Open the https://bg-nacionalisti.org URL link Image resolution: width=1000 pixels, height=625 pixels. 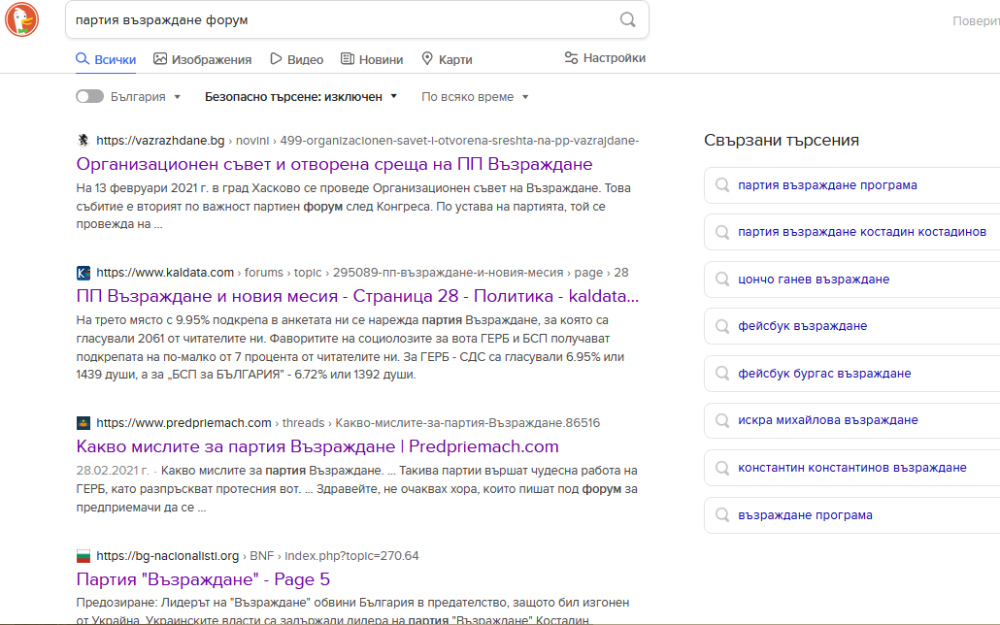(168, 556)
